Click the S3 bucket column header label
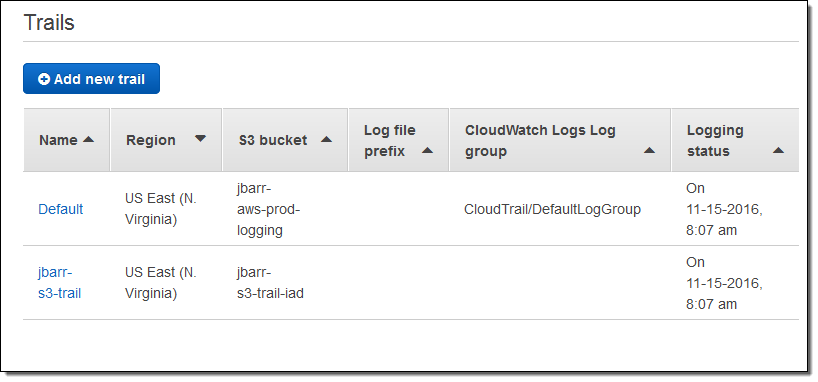 273,140
